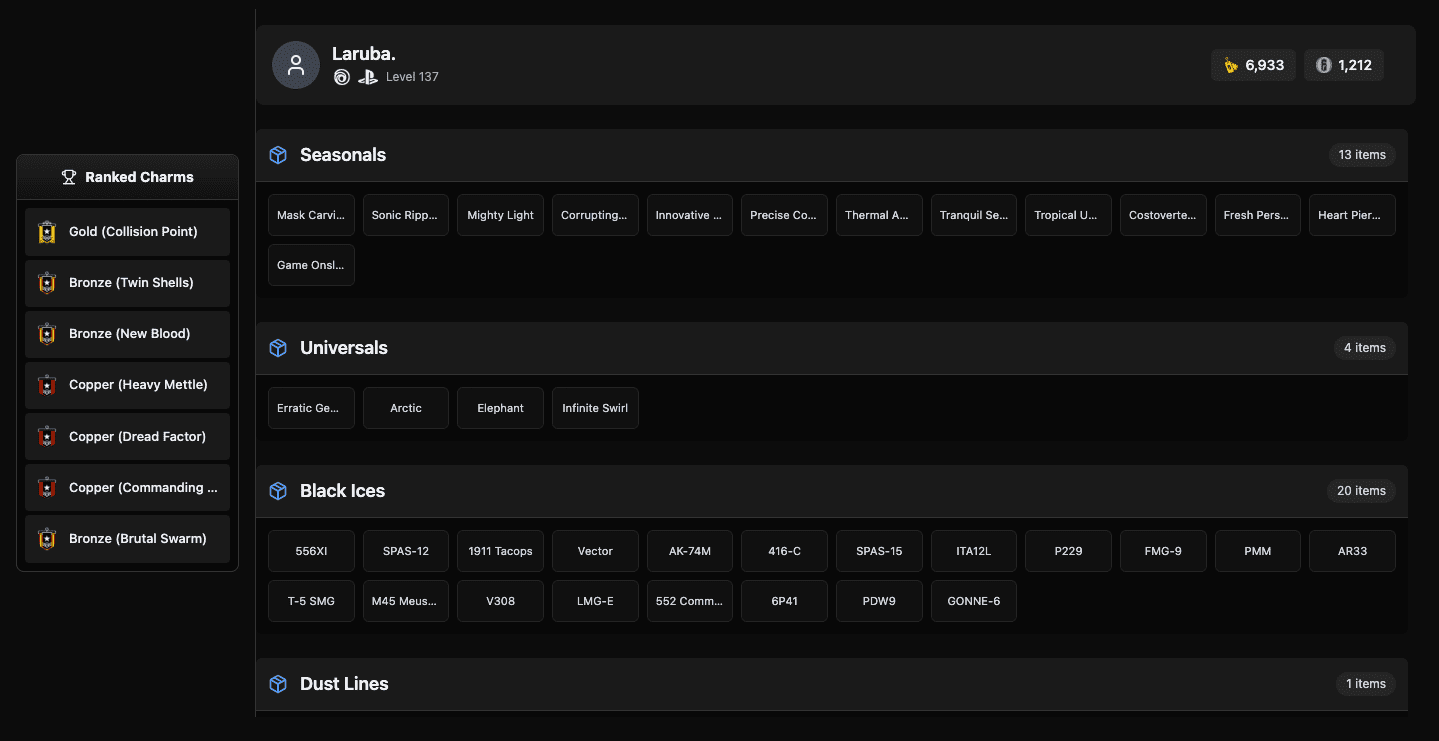Viewport: 1439px width, 741px height.
Task: Click the profile avatar picture
Action: pyautogui.click(x=295, y=65)
